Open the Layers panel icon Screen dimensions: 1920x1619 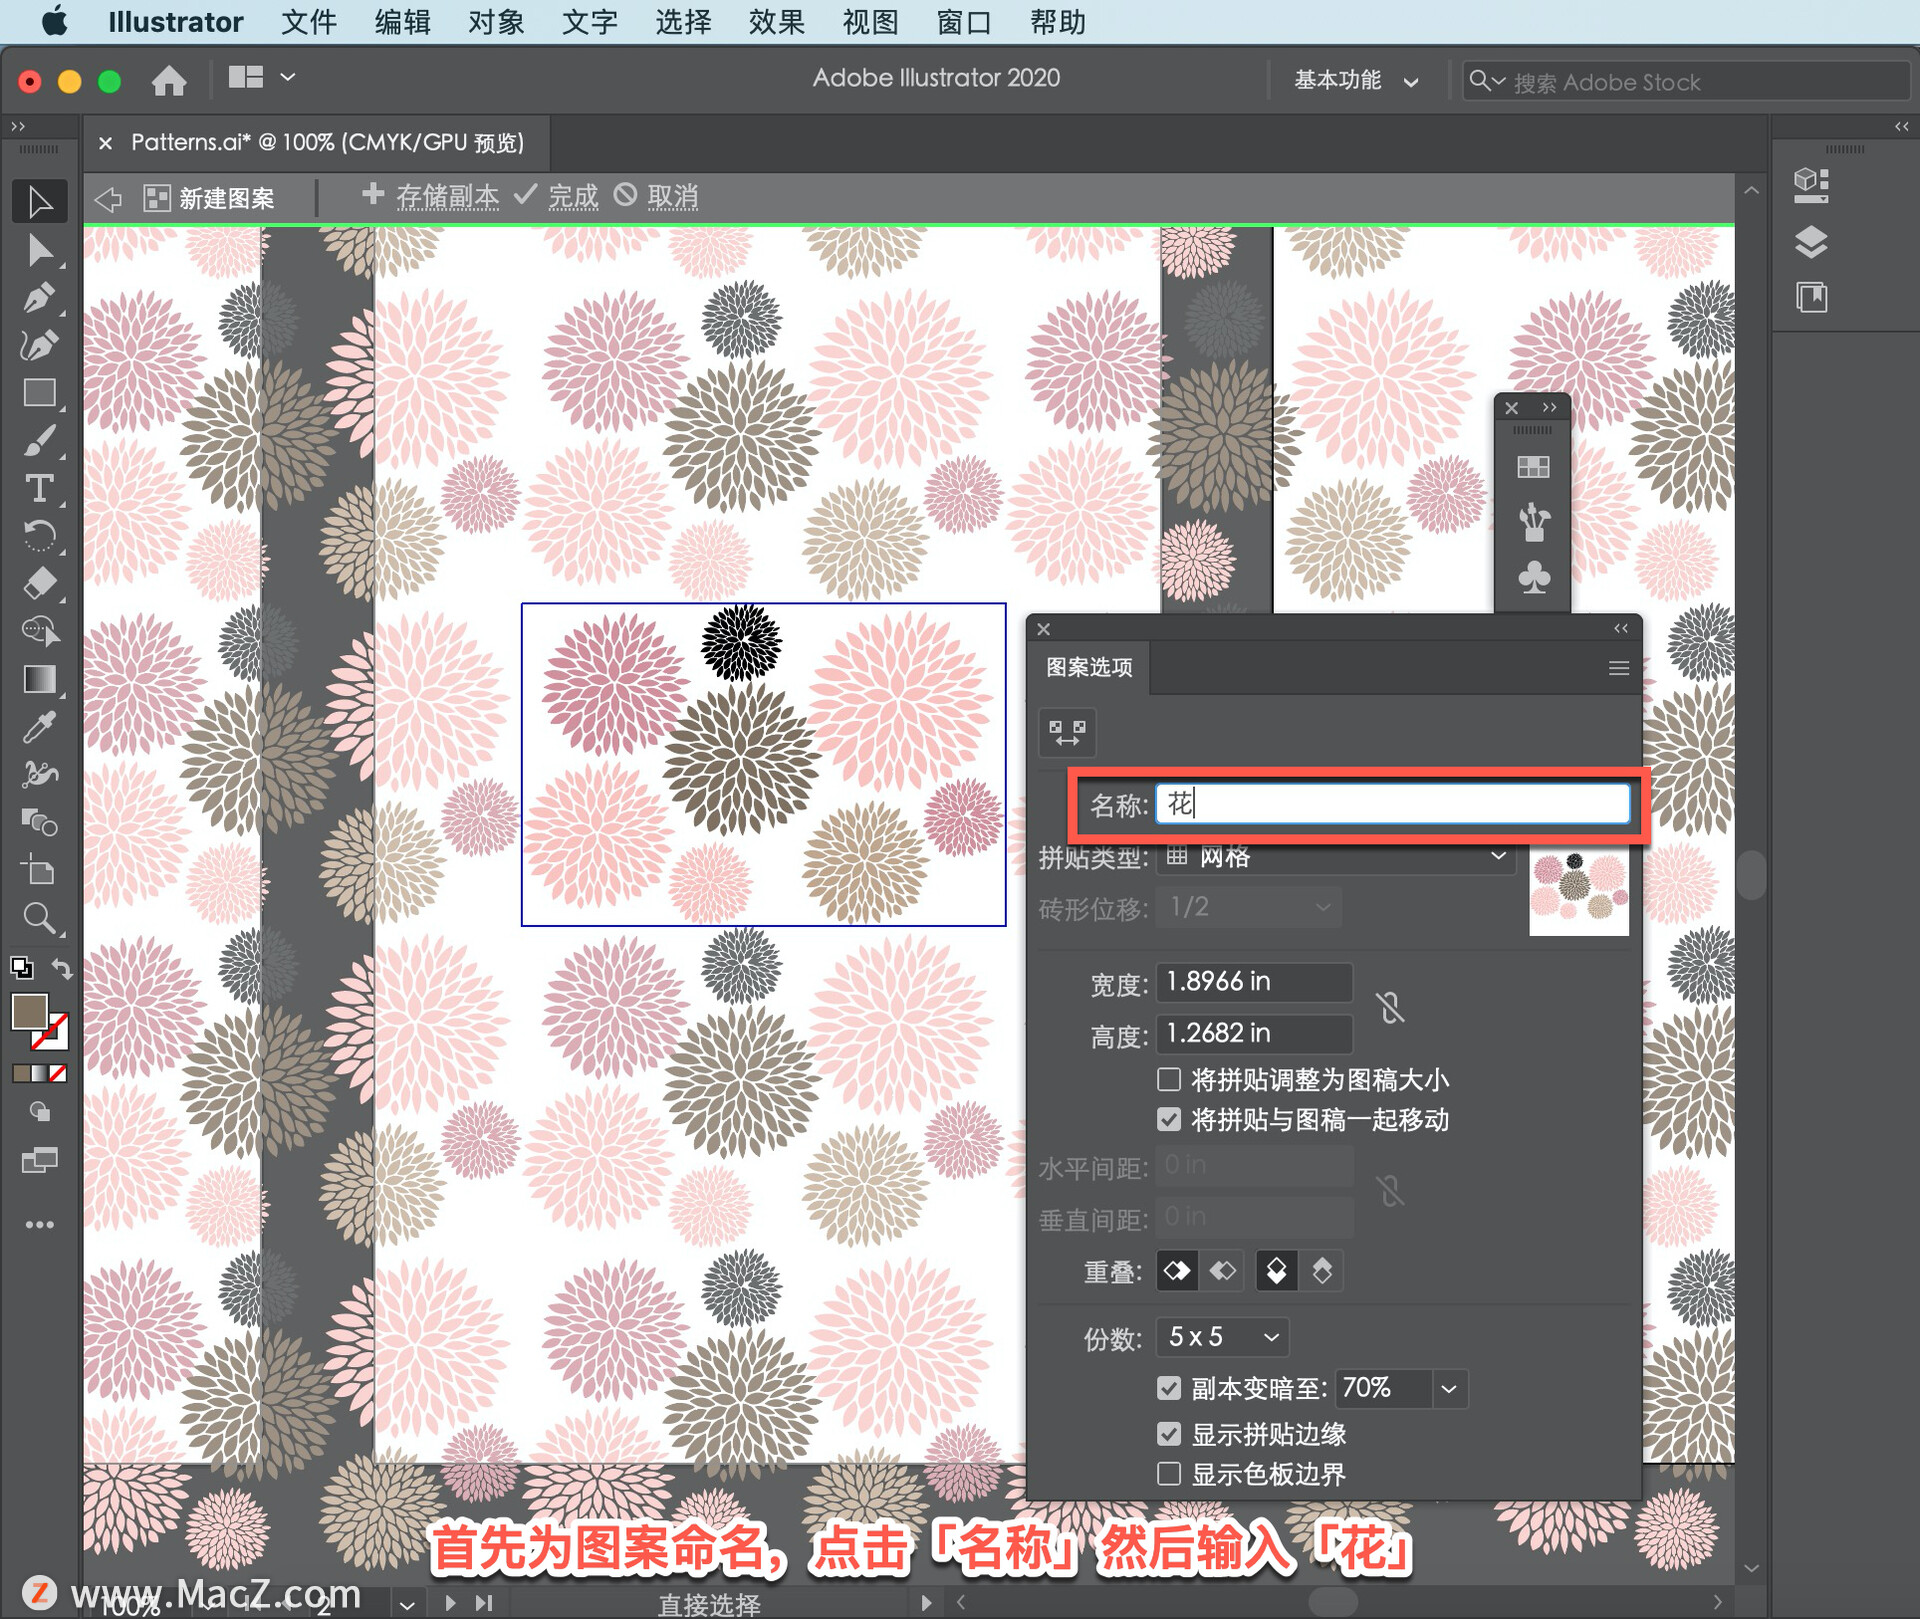click(x=1811, y=242)
